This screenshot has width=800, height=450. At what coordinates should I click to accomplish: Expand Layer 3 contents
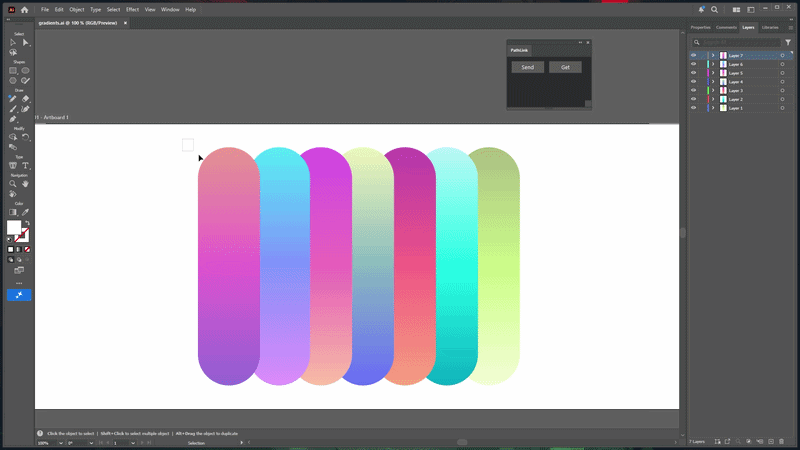pyautogui.click(x=713, y=90)
